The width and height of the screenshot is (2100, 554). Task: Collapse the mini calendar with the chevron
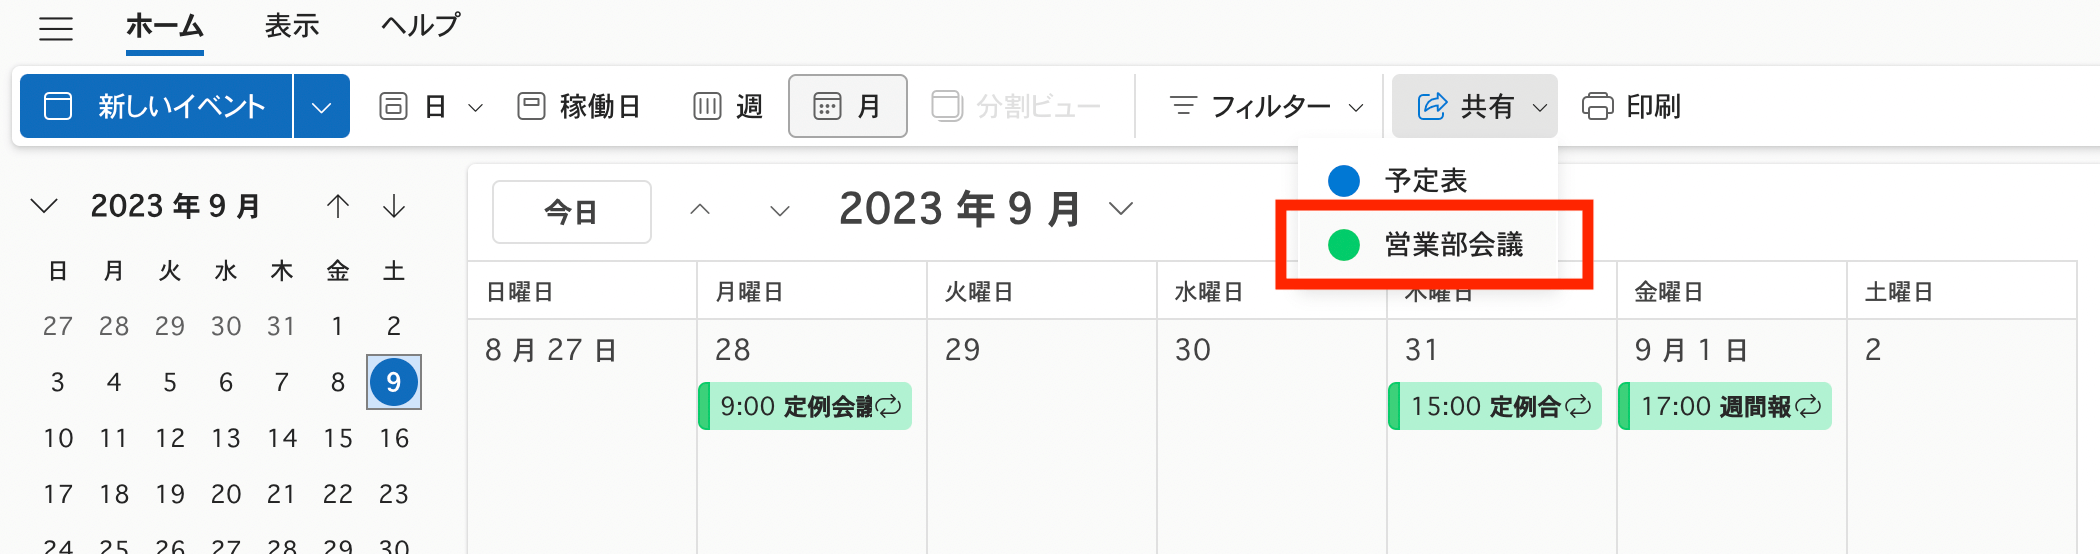tap(44, 206)
